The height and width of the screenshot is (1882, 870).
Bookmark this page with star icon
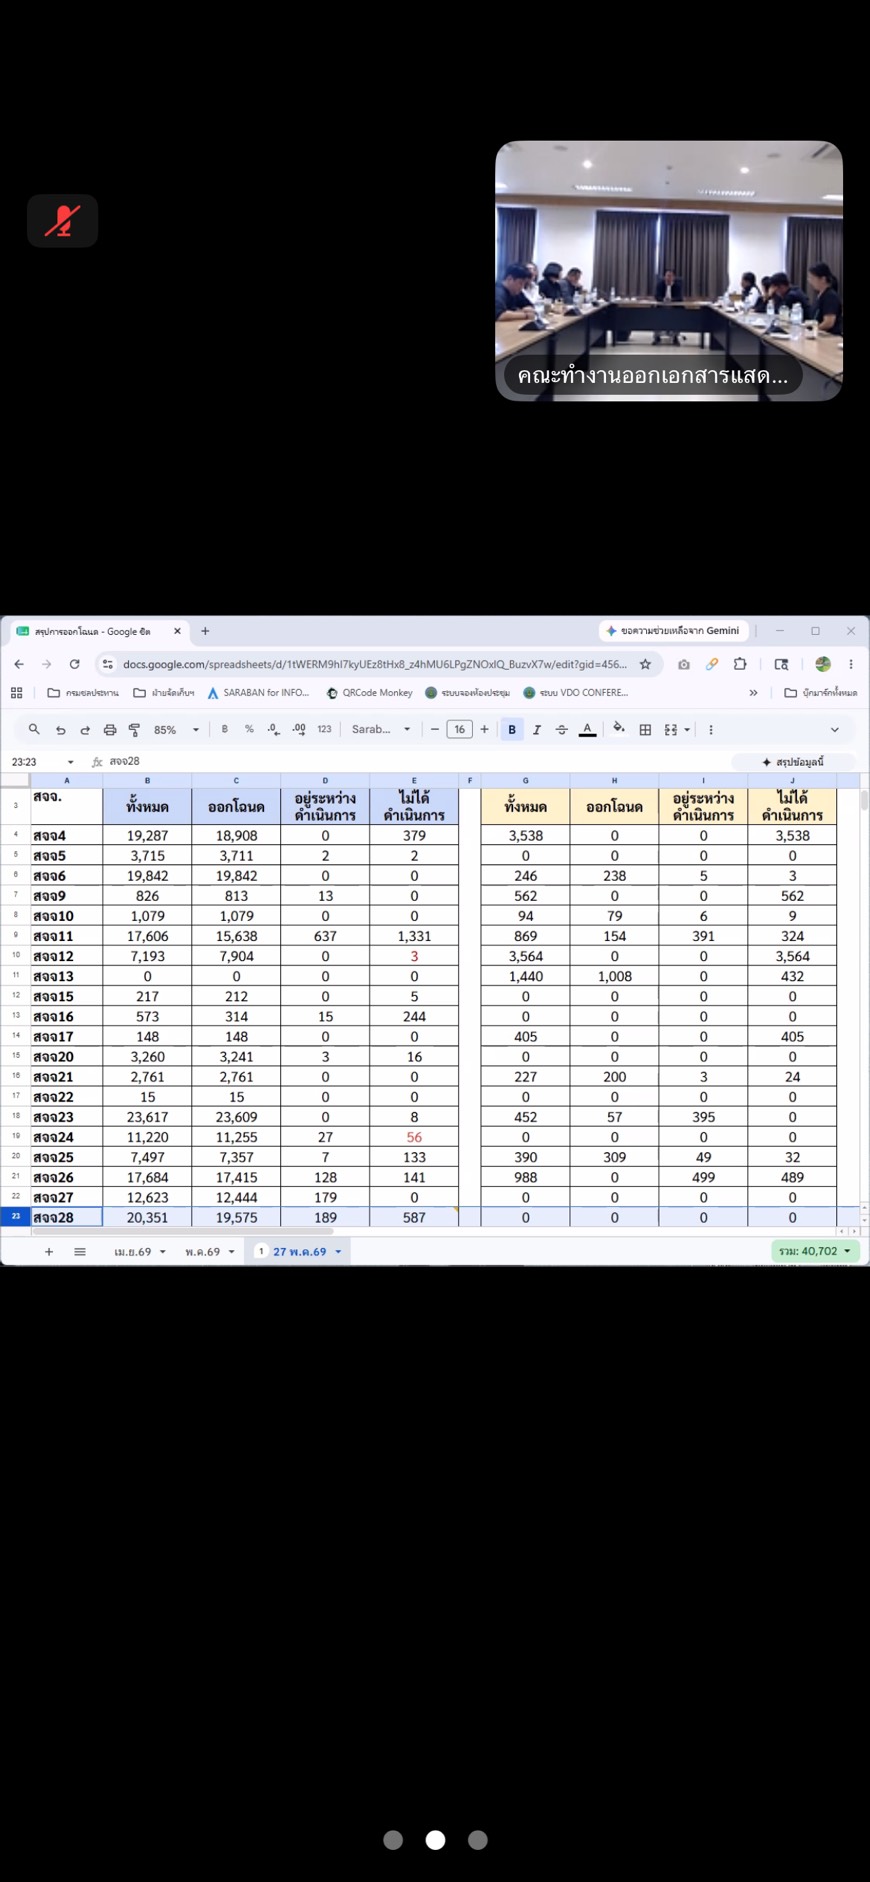coord(645,664)
